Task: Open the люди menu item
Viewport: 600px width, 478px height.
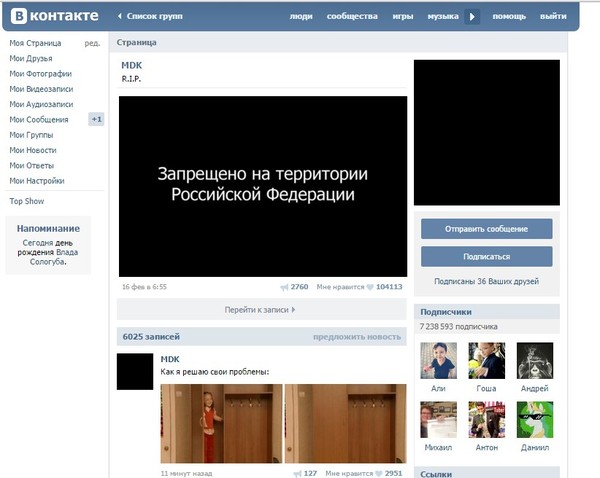Action: pyautogui.click(x=301, y=16)
